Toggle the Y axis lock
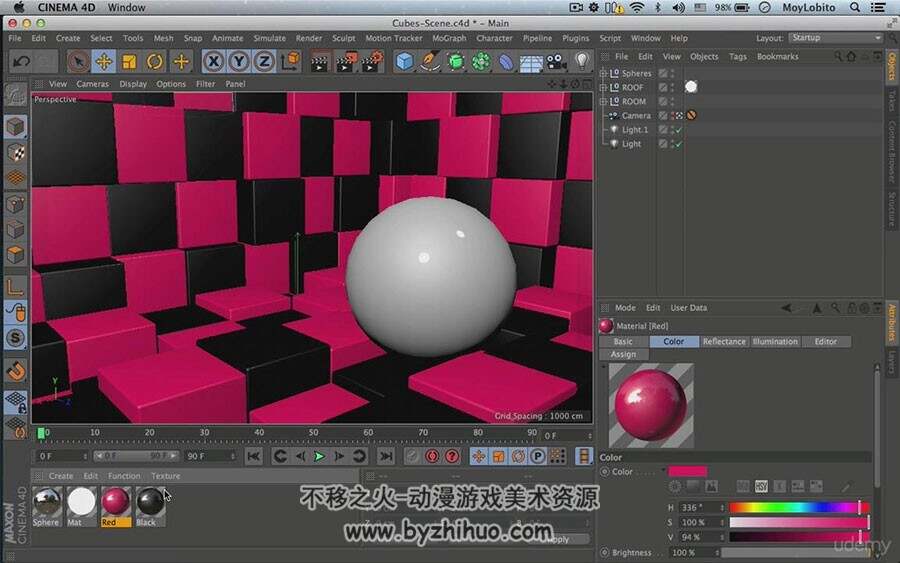The width and height of the screenshot is (900, 563). click(x=239, y=61)
